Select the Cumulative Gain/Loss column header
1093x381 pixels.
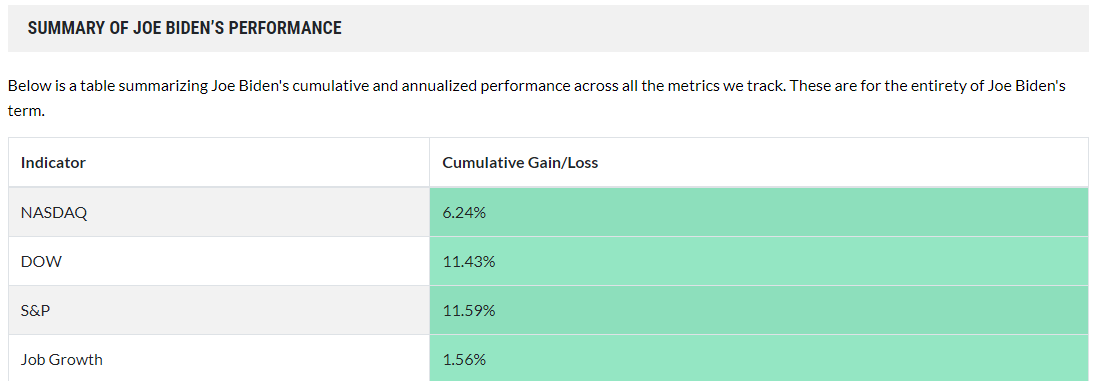pyautogui.click(x=520, y=163)
